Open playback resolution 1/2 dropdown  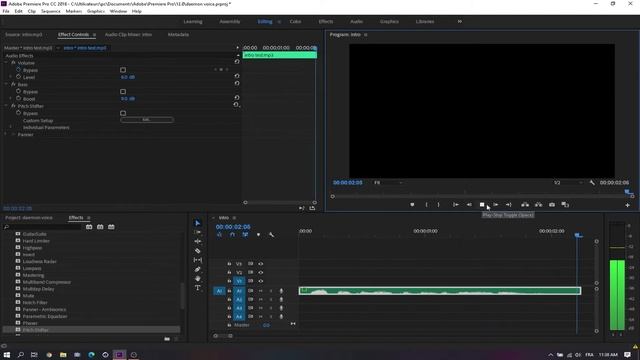pyautogui.click(x=568, y=182)
